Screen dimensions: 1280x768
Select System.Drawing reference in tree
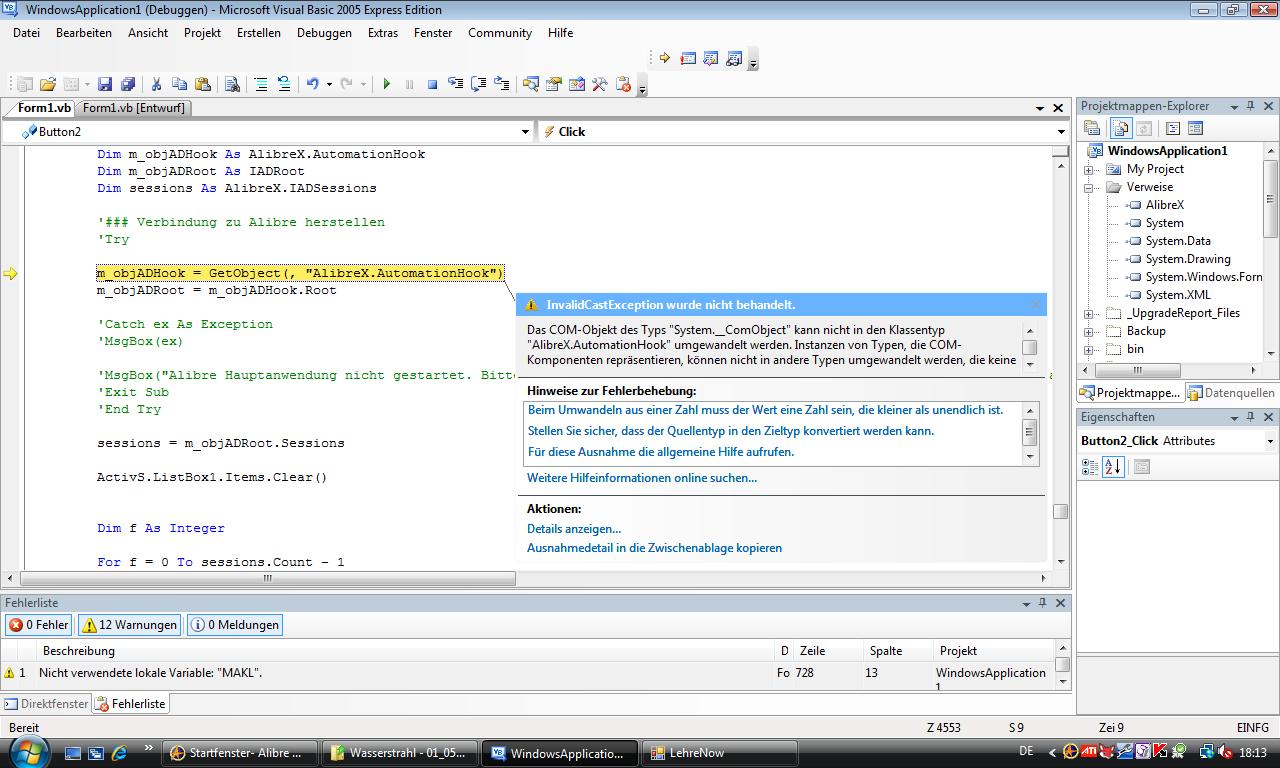pyautogui.click(x=1188, y=259)
